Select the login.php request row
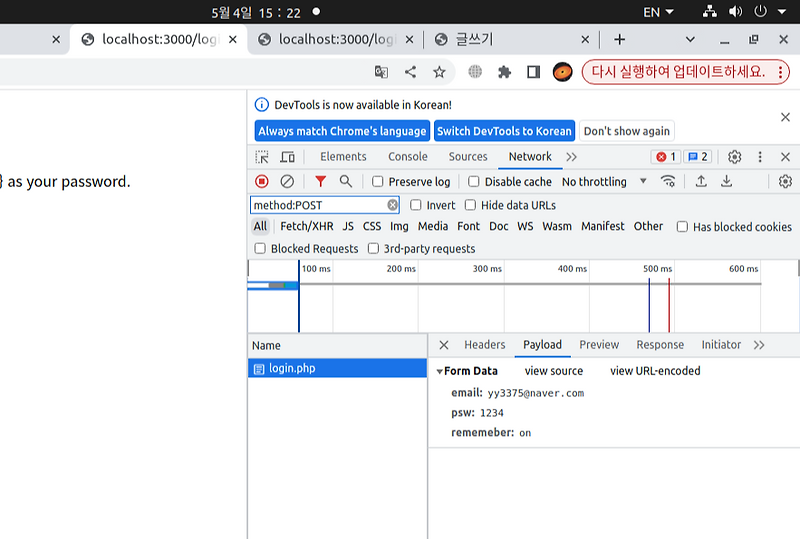 (337, 368)
